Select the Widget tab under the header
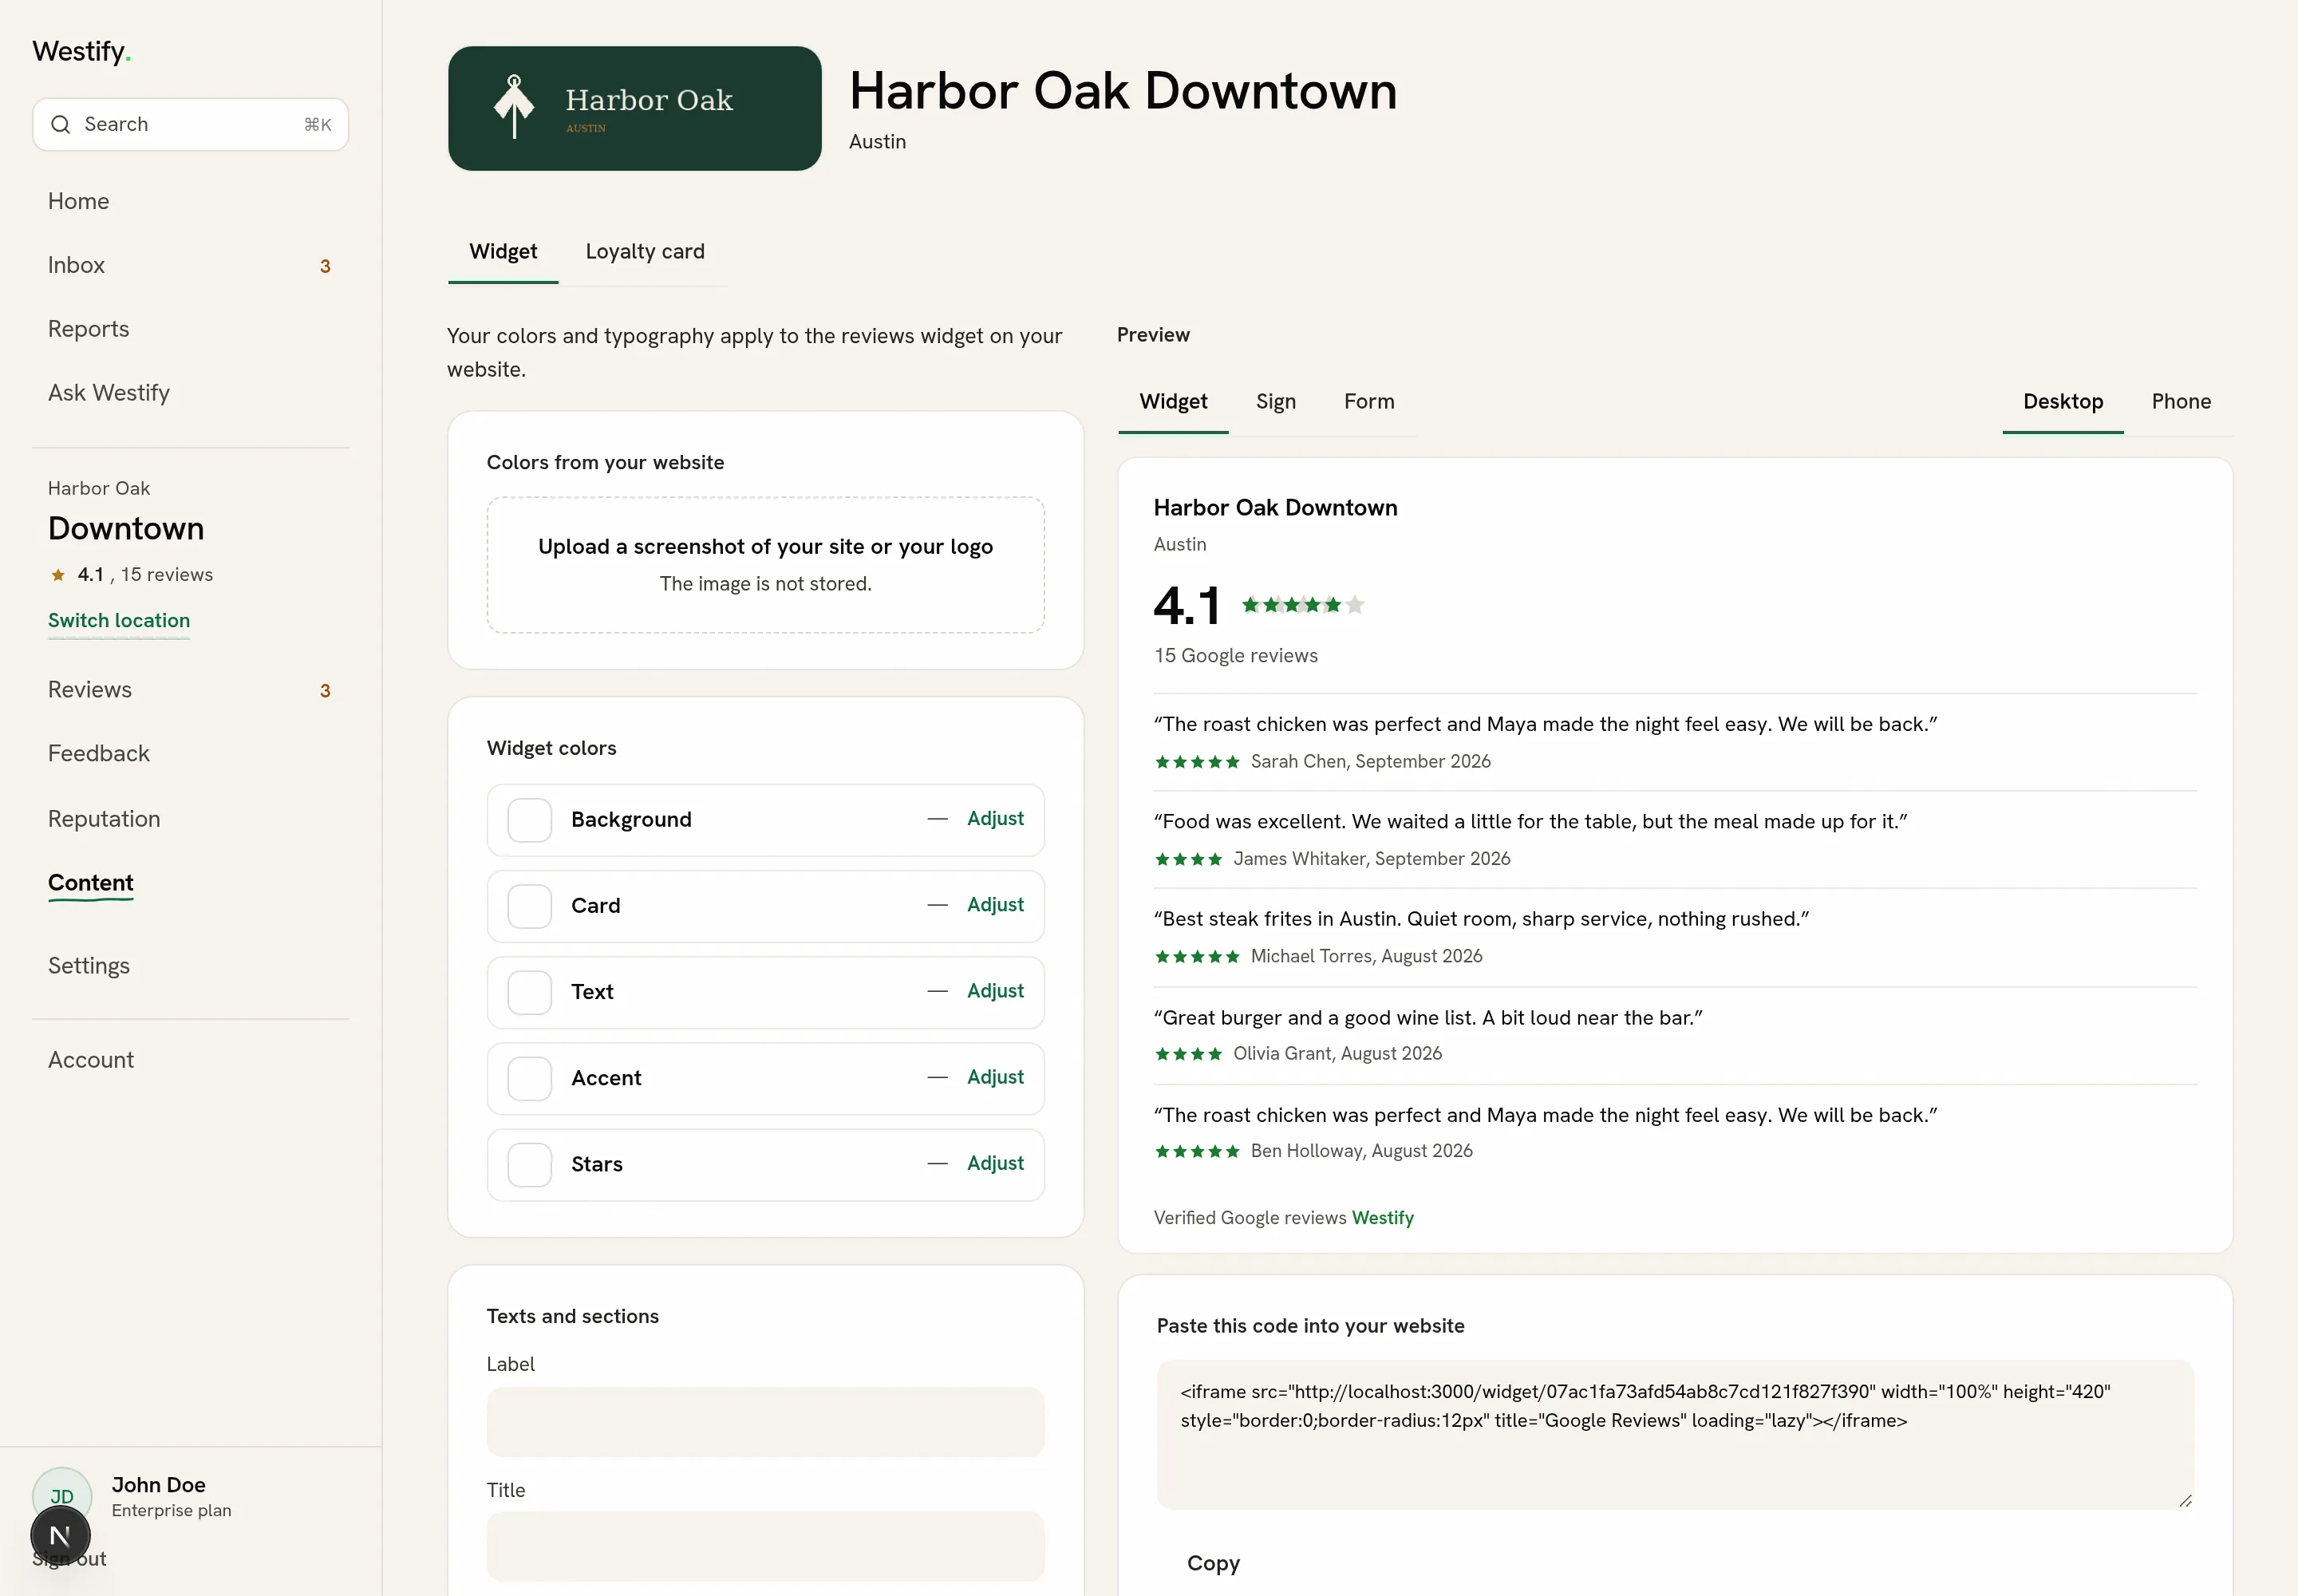This screenshot has height=1596, width=2298. [x=503, y=252]
